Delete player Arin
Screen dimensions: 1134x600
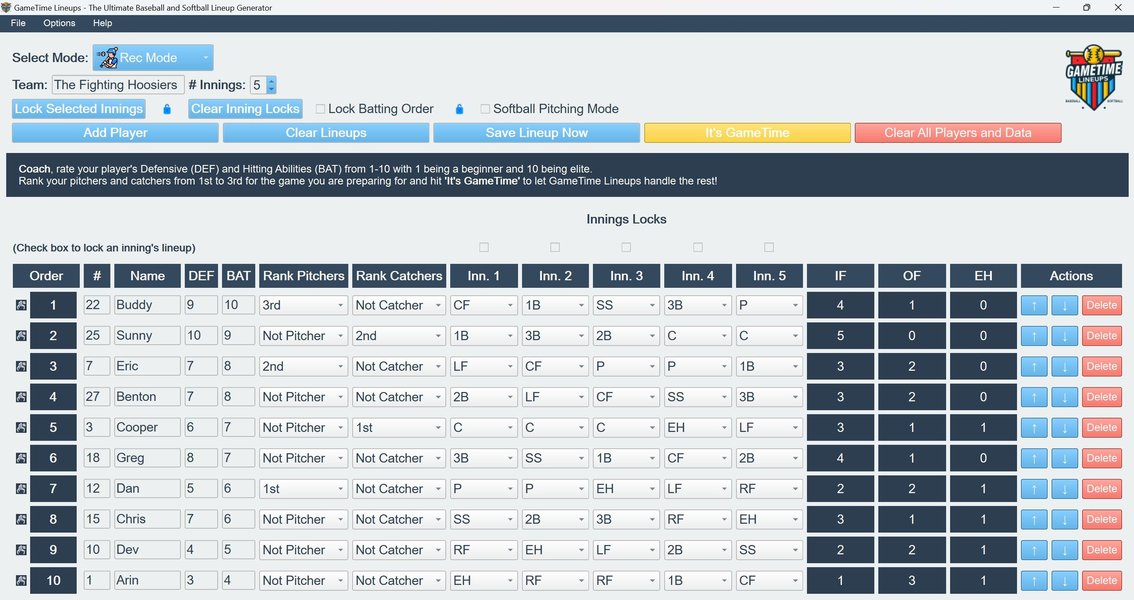[x=1101, y=580]
